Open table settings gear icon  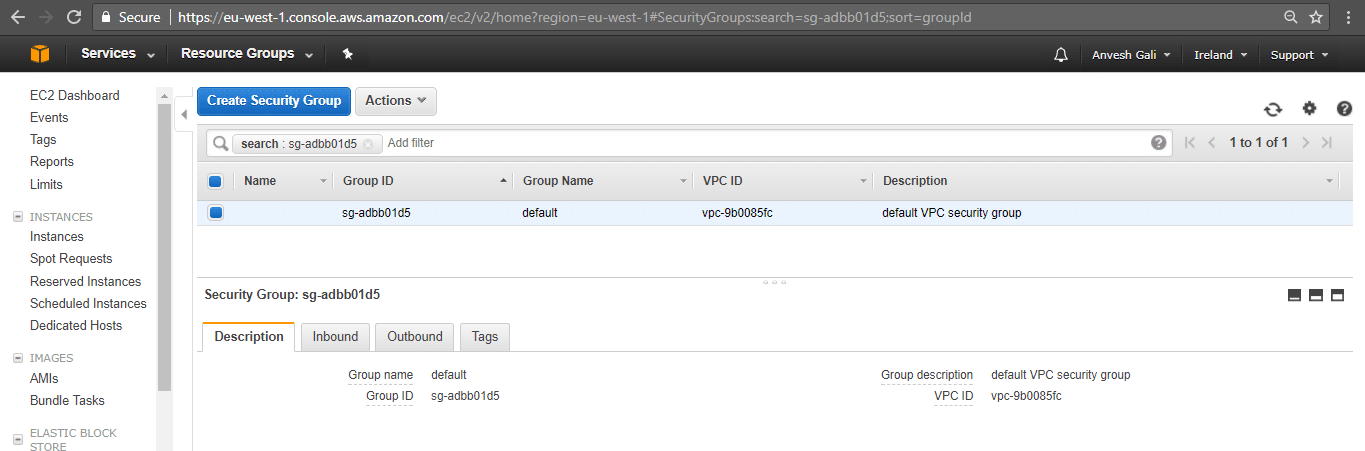[1309, 109]
